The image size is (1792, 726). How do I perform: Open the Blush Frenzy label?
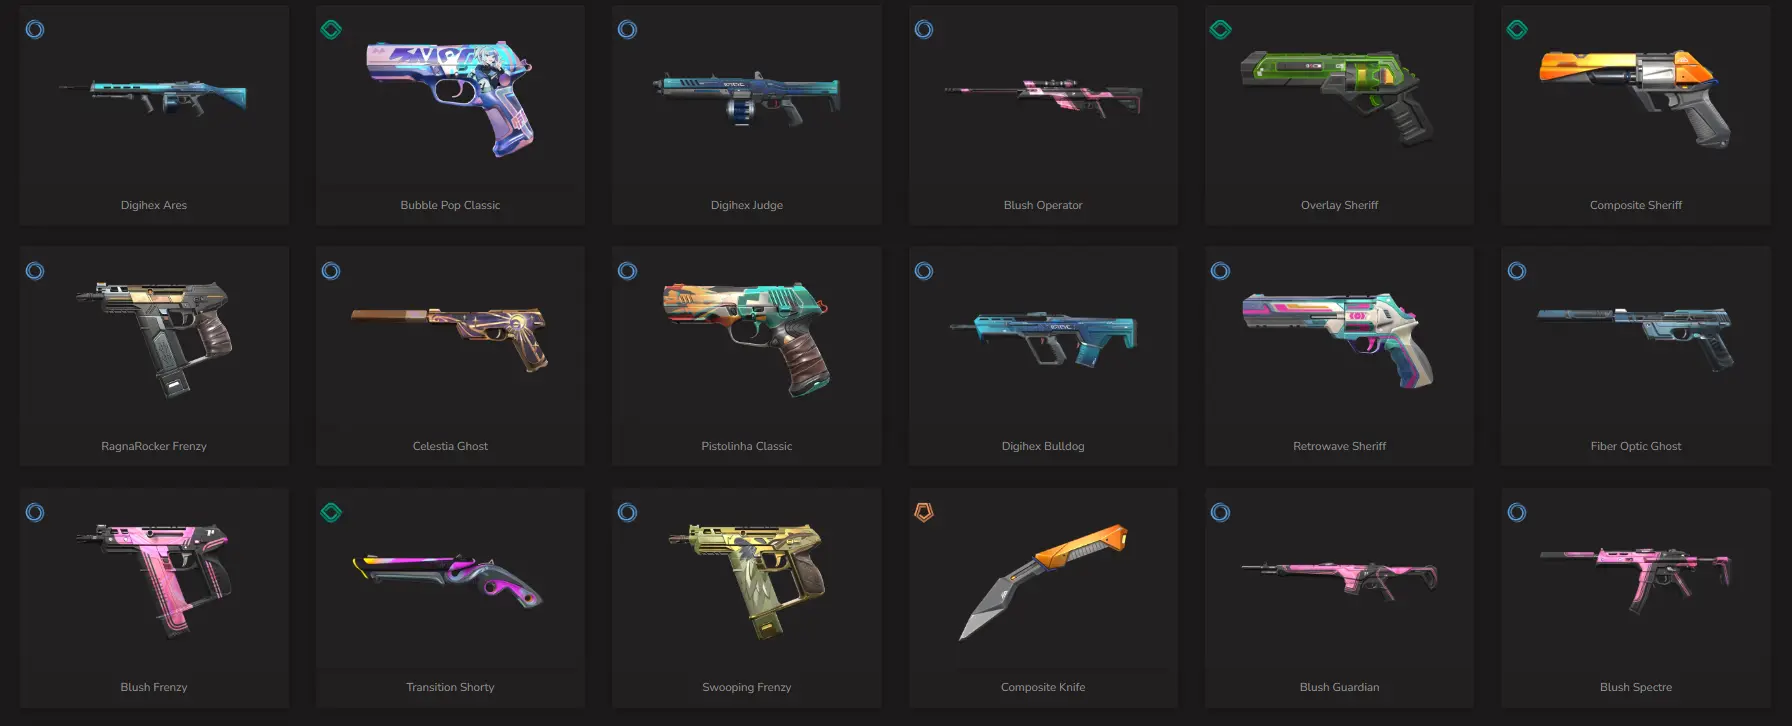point(154,687)
